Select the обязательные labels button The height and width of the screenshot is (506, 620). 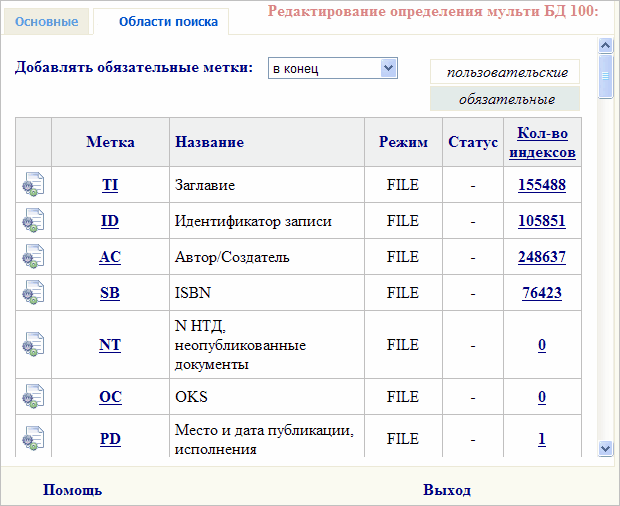505,99
